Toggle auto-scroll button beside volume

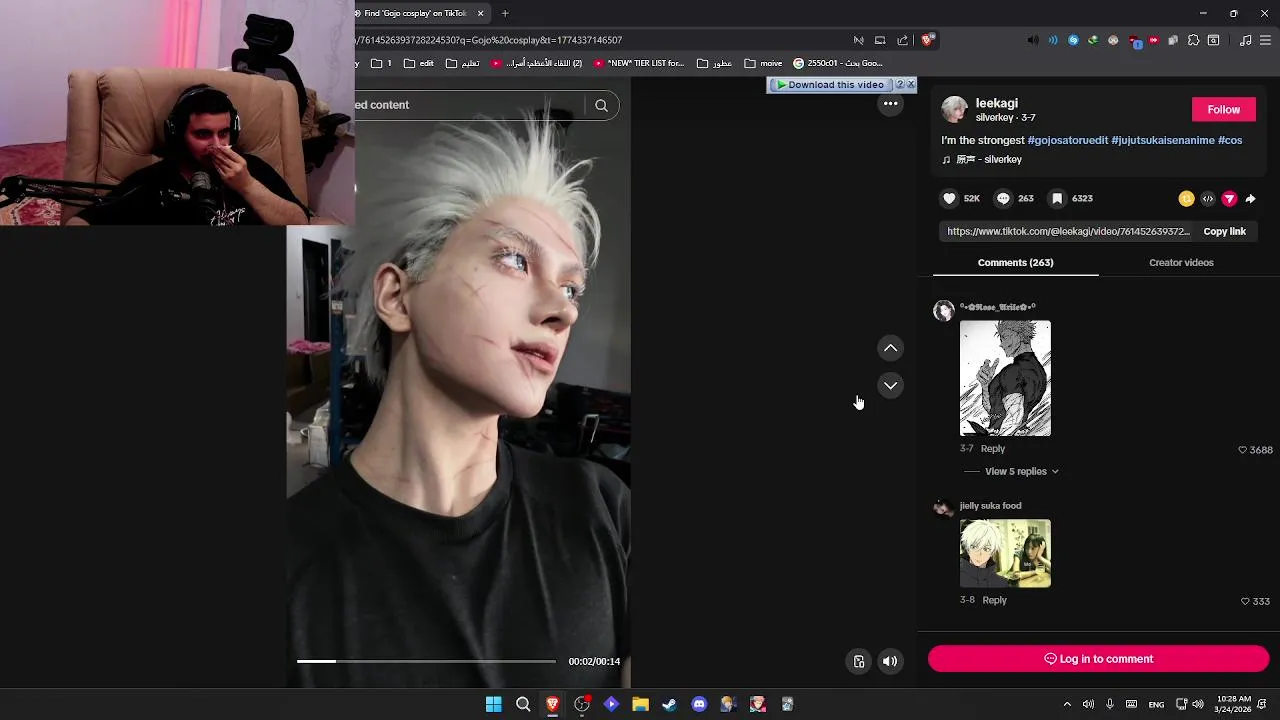pos(858,661)
